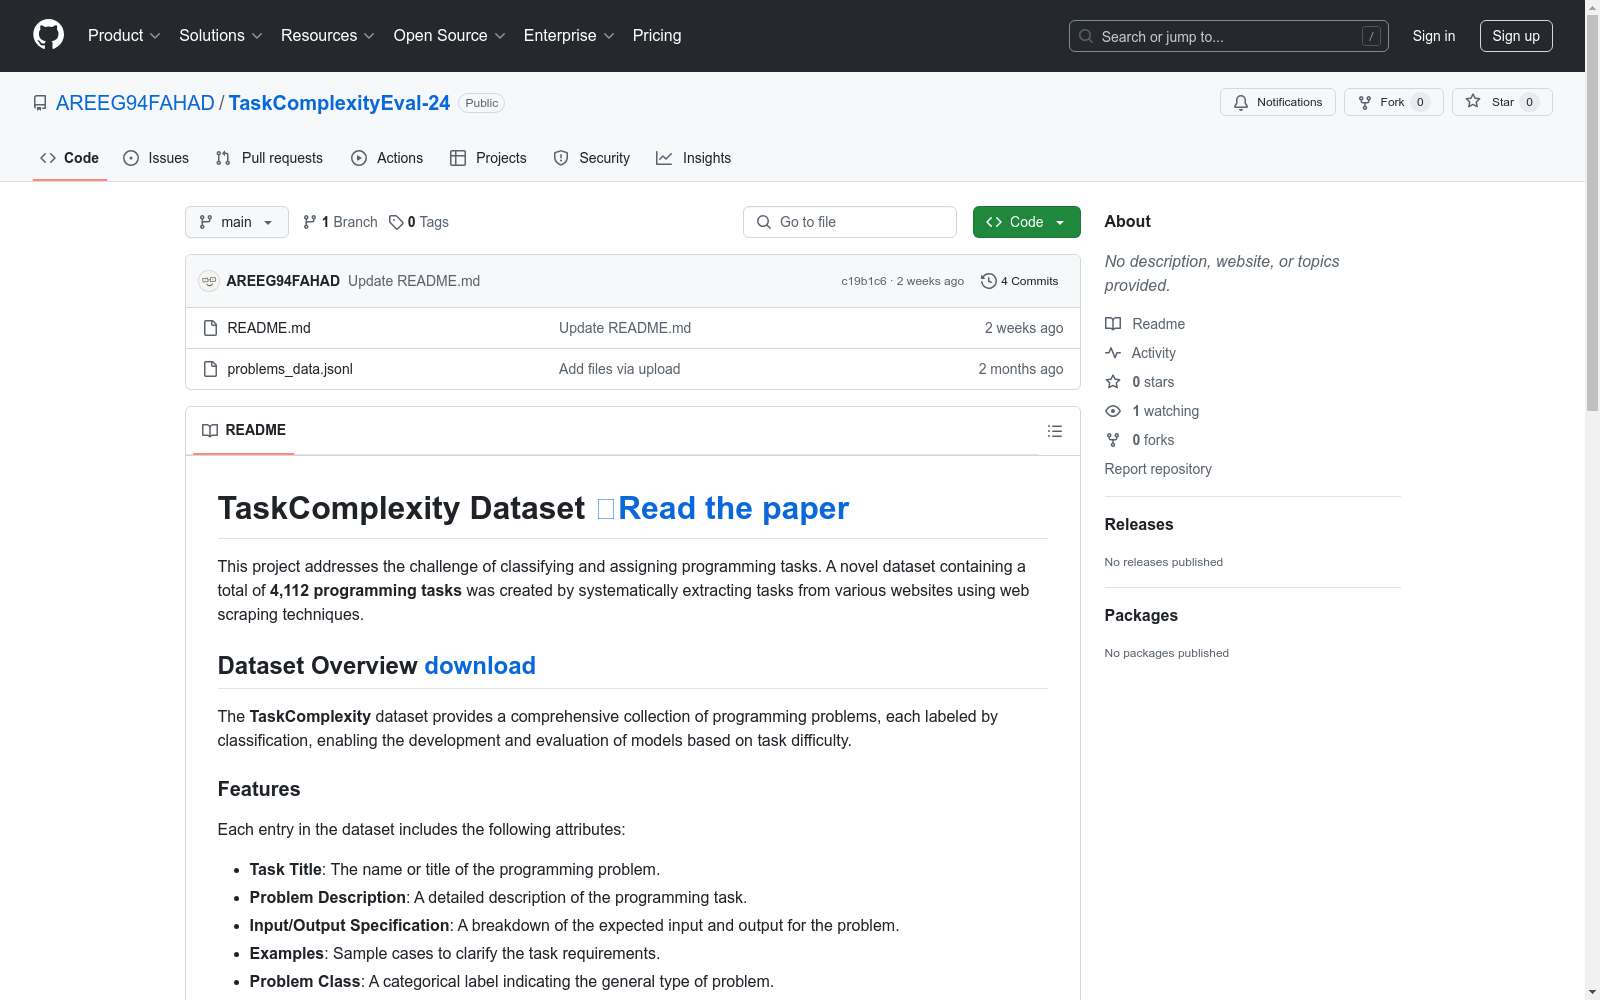Image resolution: width=1600 pixels, height=1000 pixels.
Task: Open the Product dropdown menu
Action: (124, 36)
